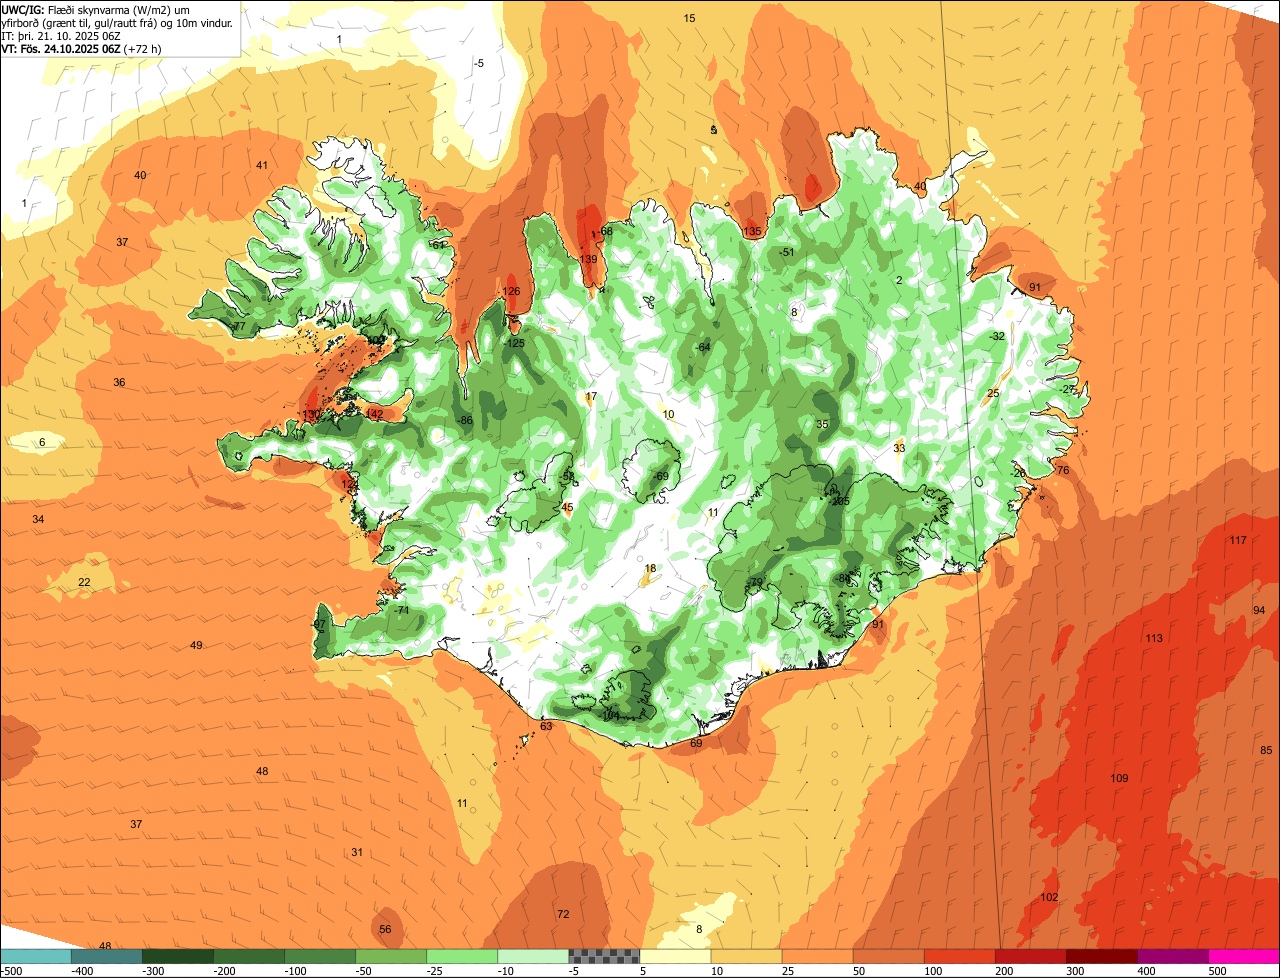Click the flux value 94 at the east edge

tap(1259, 610)
